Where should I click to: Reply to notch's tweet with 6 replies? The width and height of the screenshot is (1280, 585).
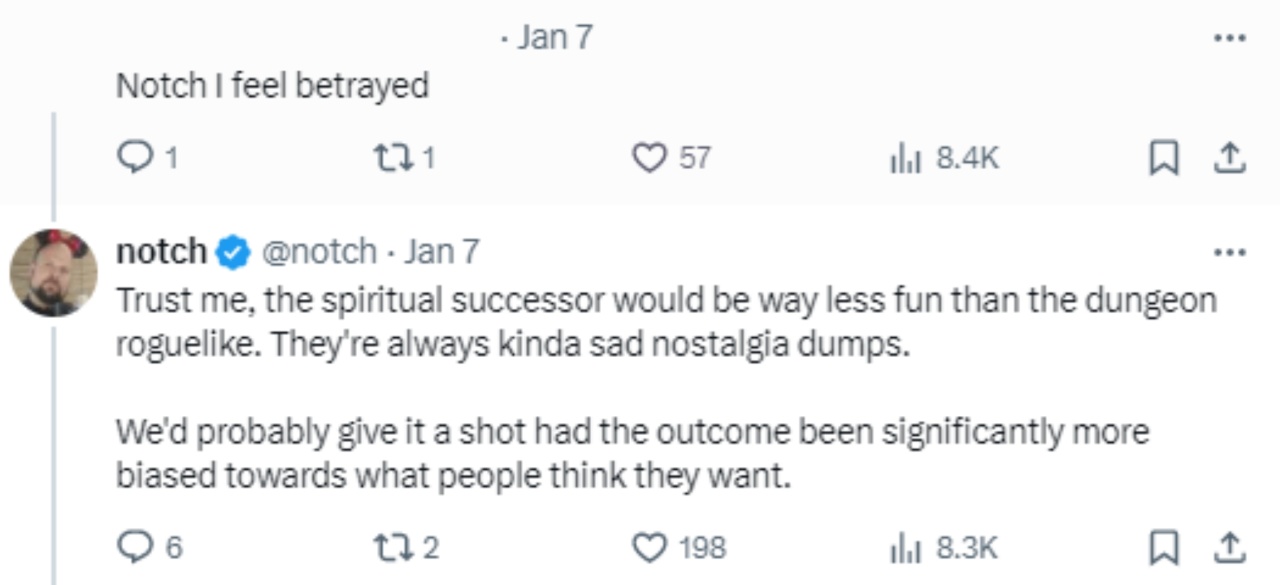(133, 546)
